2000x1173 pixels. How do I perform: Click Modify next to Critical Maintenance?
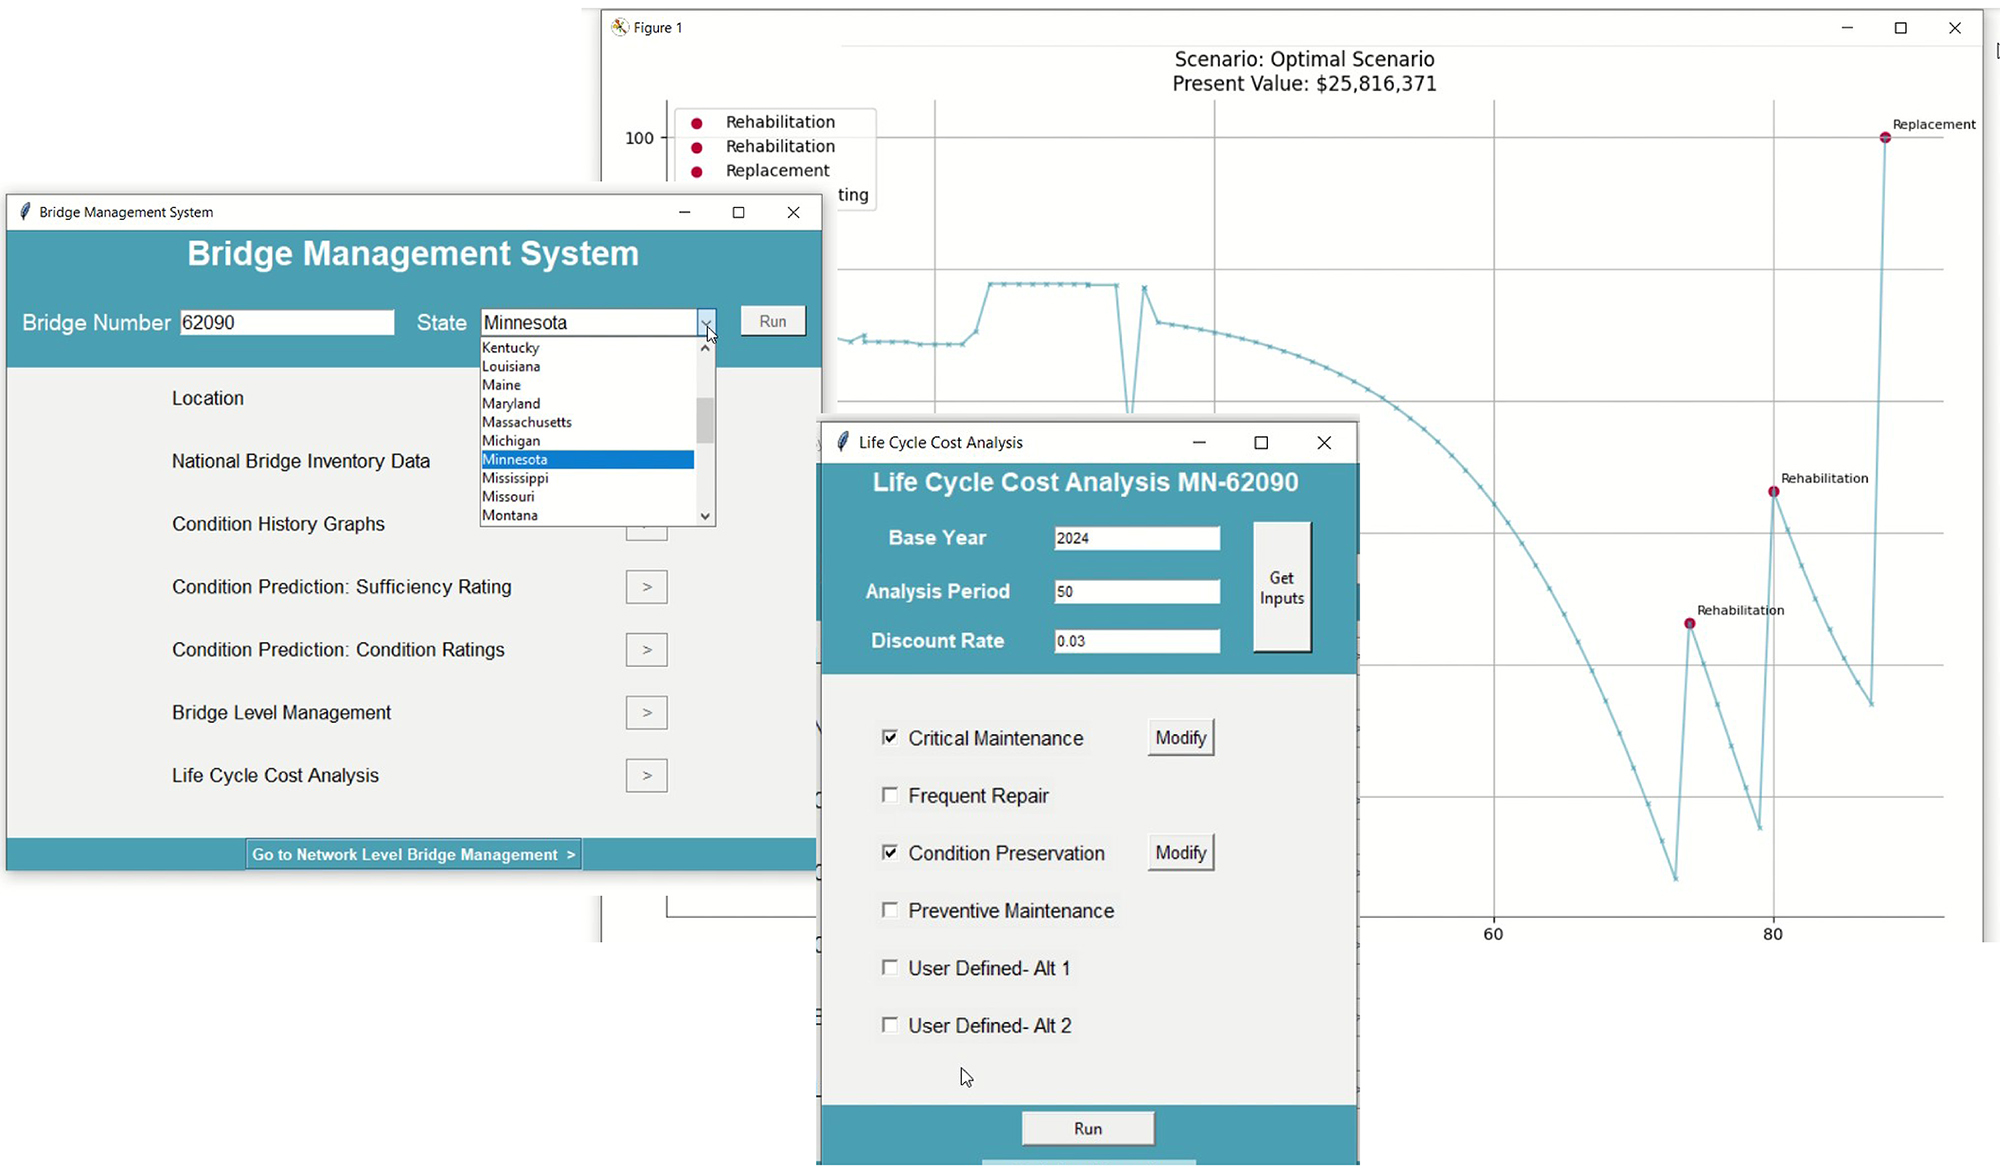(1181, 738)
